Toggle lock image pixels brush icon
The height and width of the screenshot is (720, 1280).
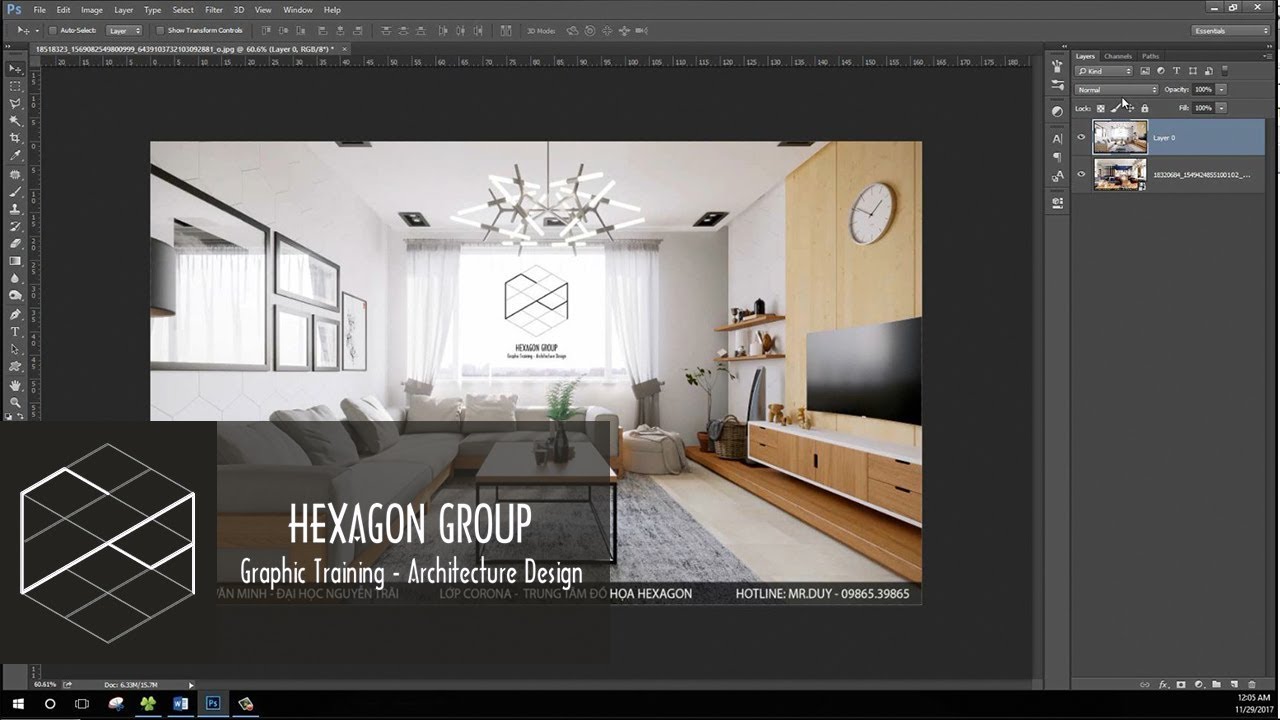(1116, 108)
